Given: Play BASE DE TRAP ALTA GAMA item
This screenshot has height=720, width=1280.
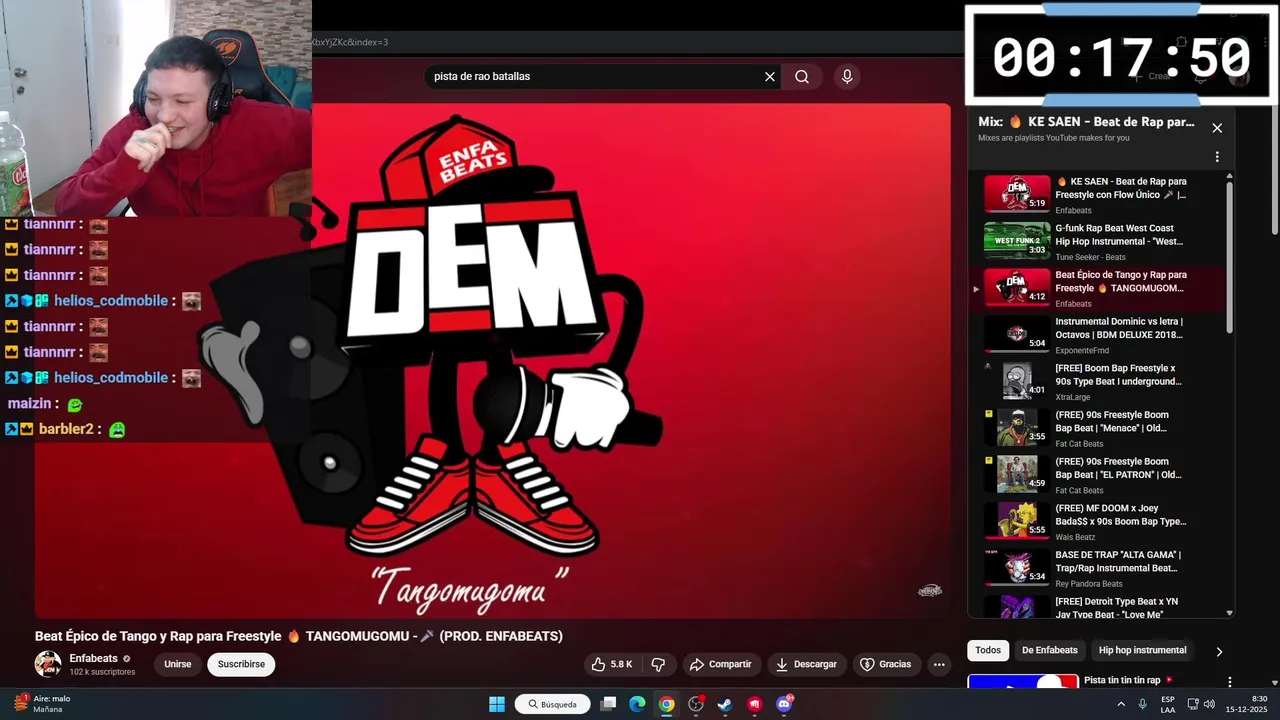Looking at the screenshot, I should pos(1095,568).
